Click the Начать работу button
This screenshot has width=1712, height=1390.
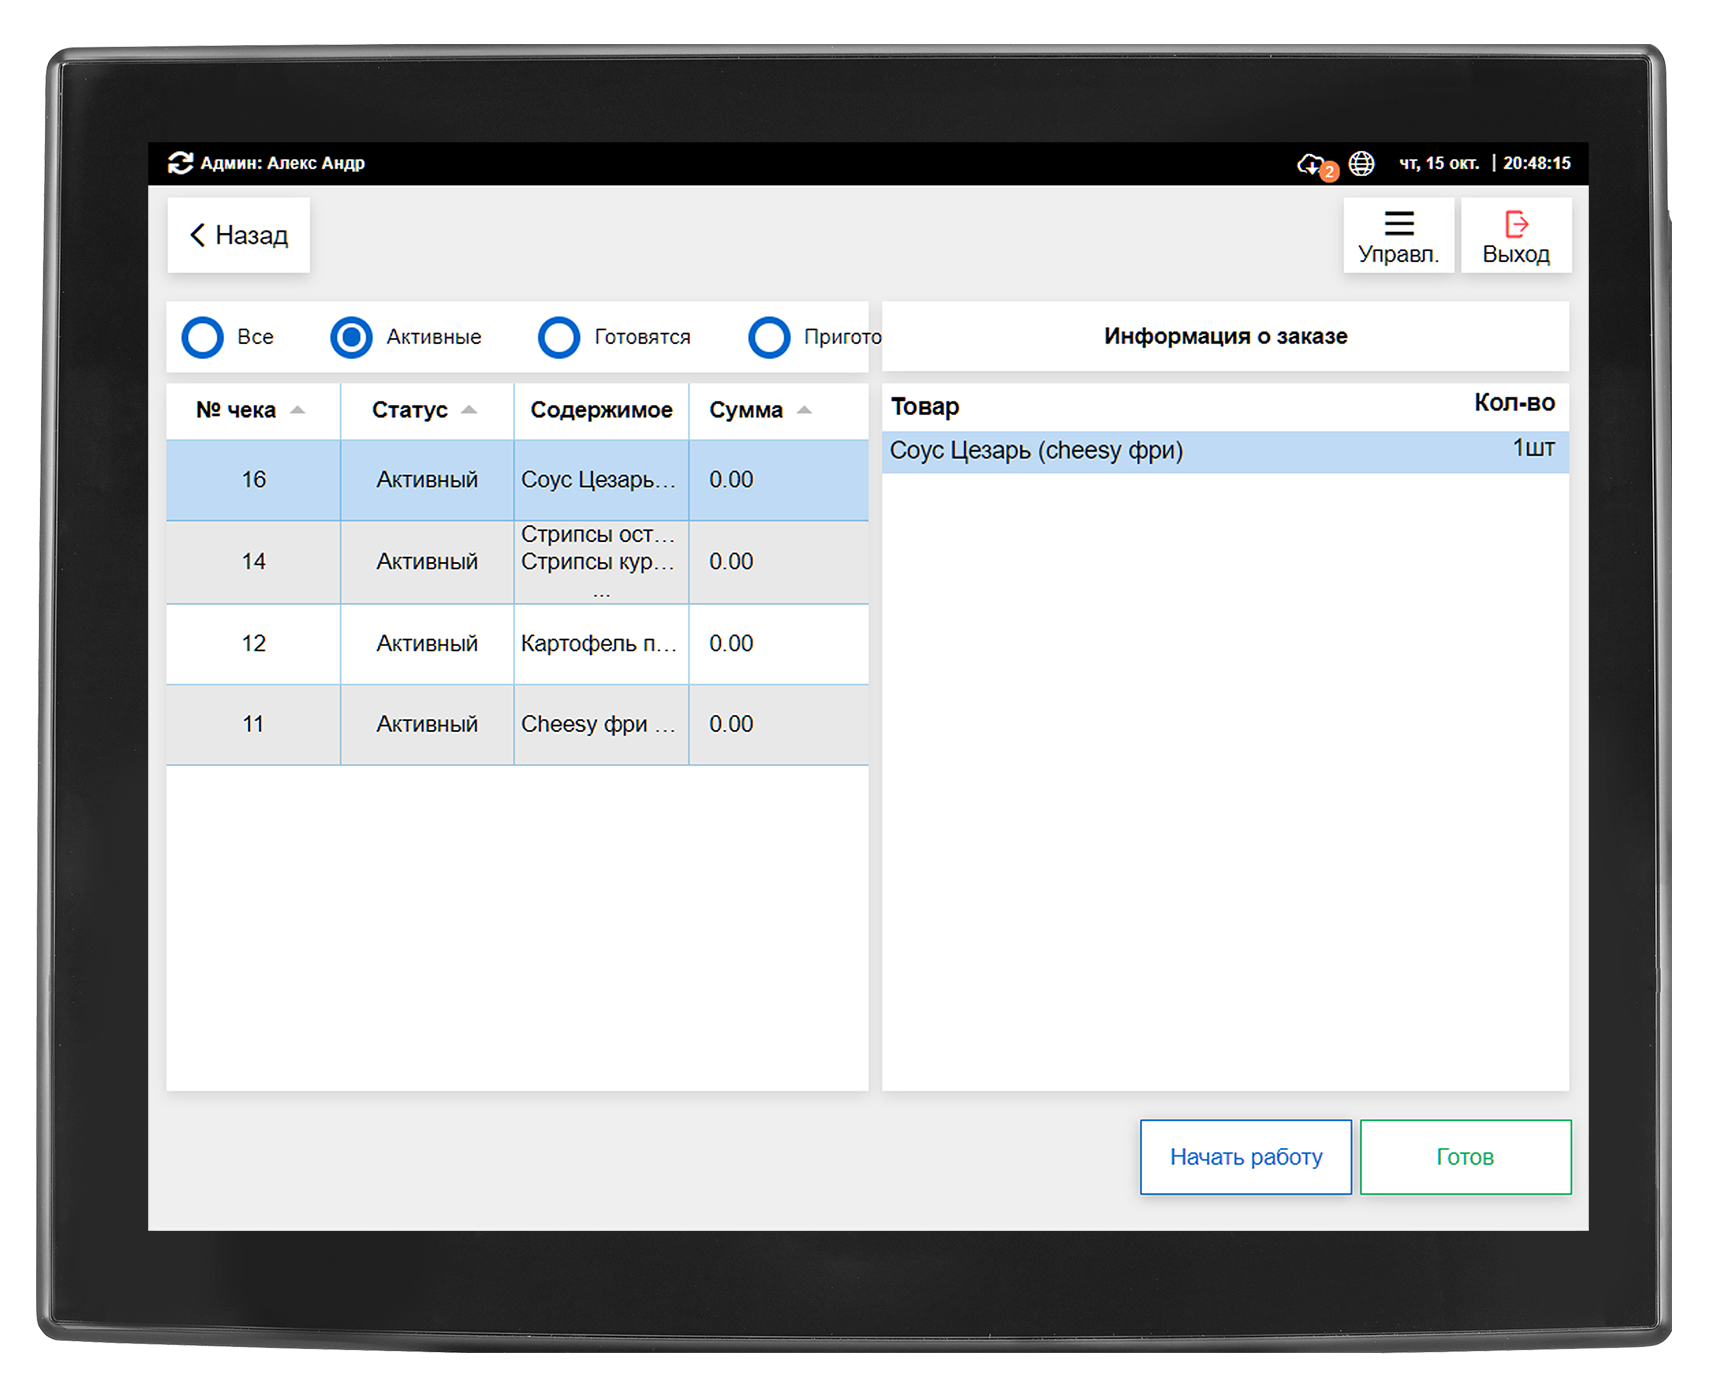coord(1246,1157)
